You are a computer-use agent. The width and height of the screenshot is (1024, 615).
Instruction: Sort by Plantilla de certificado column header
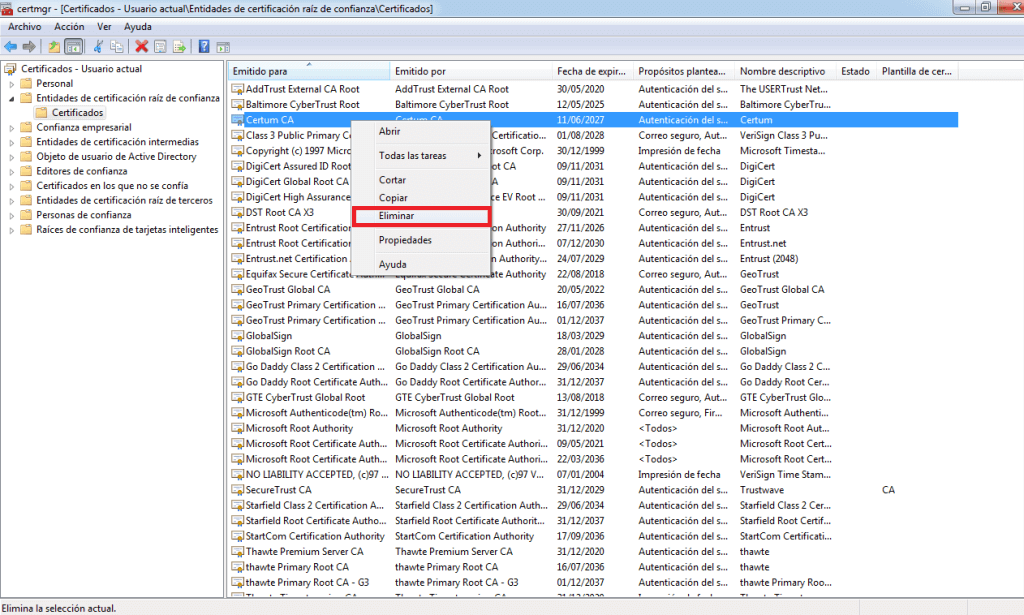point(918,71)
